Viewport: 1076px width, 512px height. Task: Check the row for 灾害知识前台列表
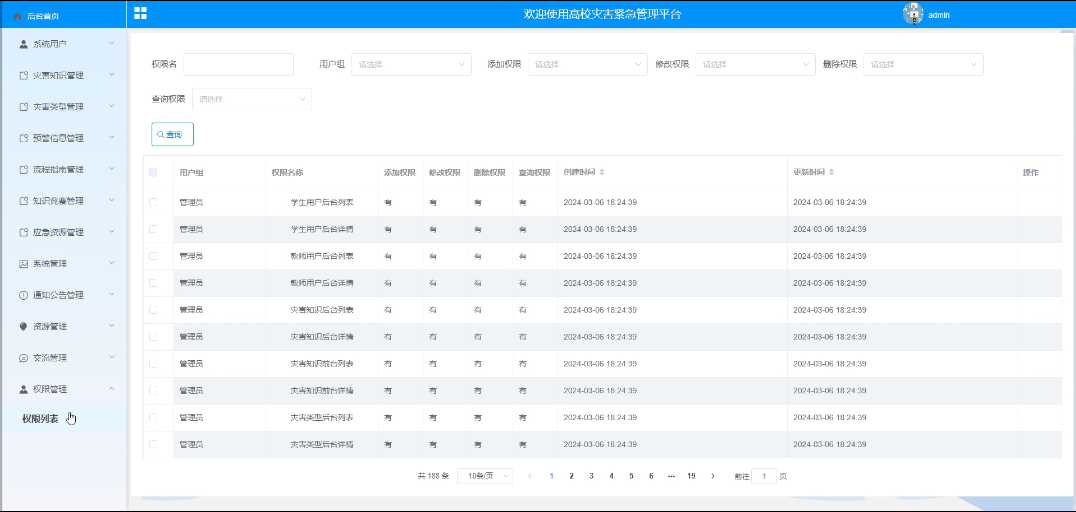tap(153, 363)
